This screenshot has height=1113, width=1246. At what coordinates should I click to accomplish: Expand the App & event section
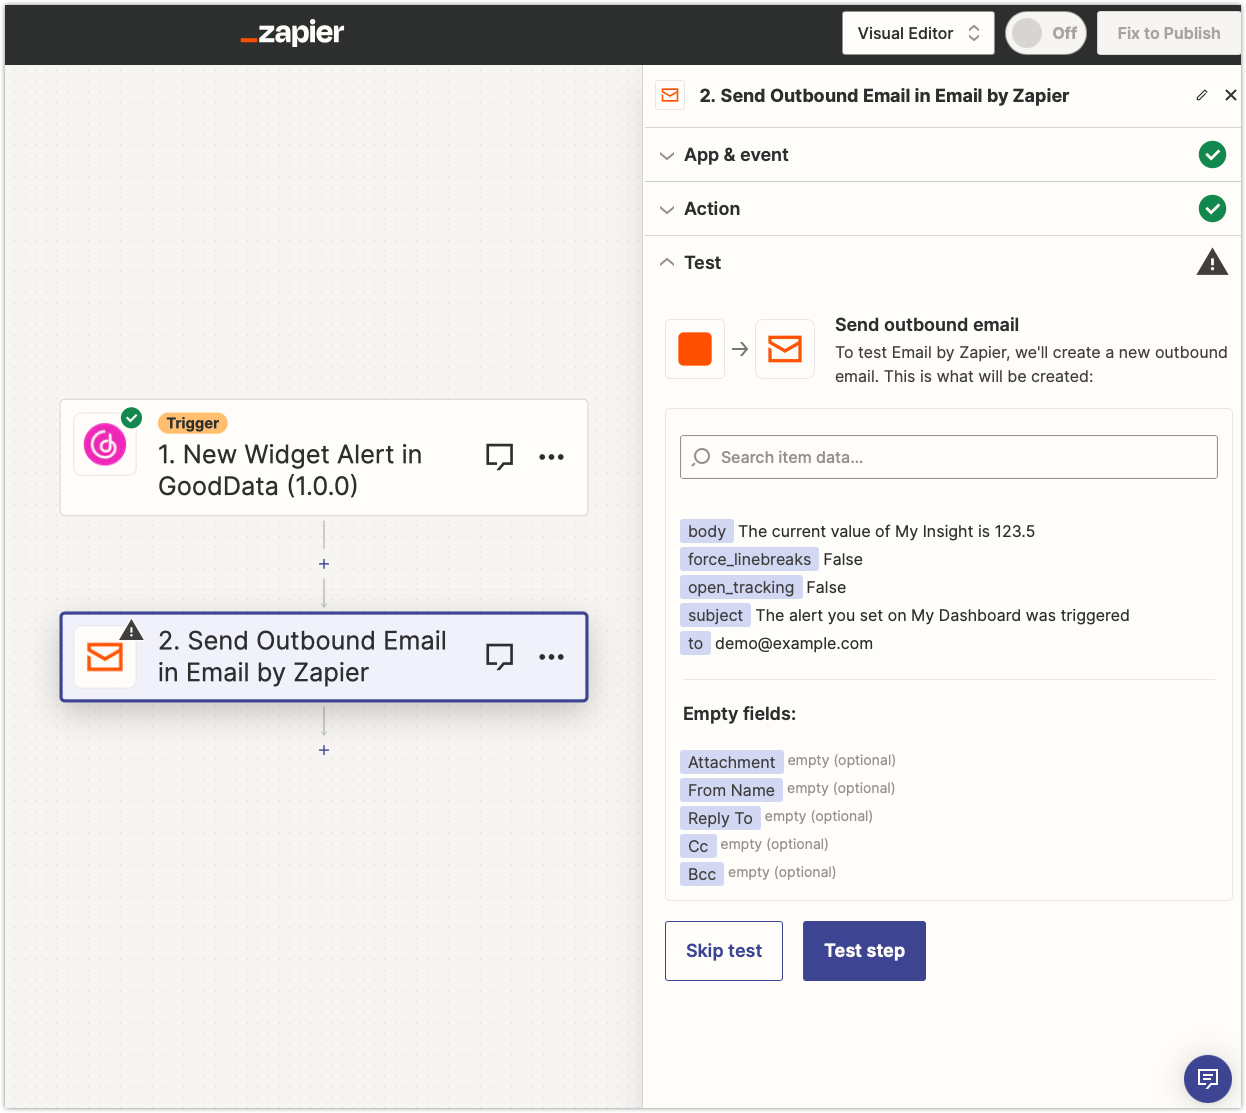pyautogui.click(x=943, y=155)
